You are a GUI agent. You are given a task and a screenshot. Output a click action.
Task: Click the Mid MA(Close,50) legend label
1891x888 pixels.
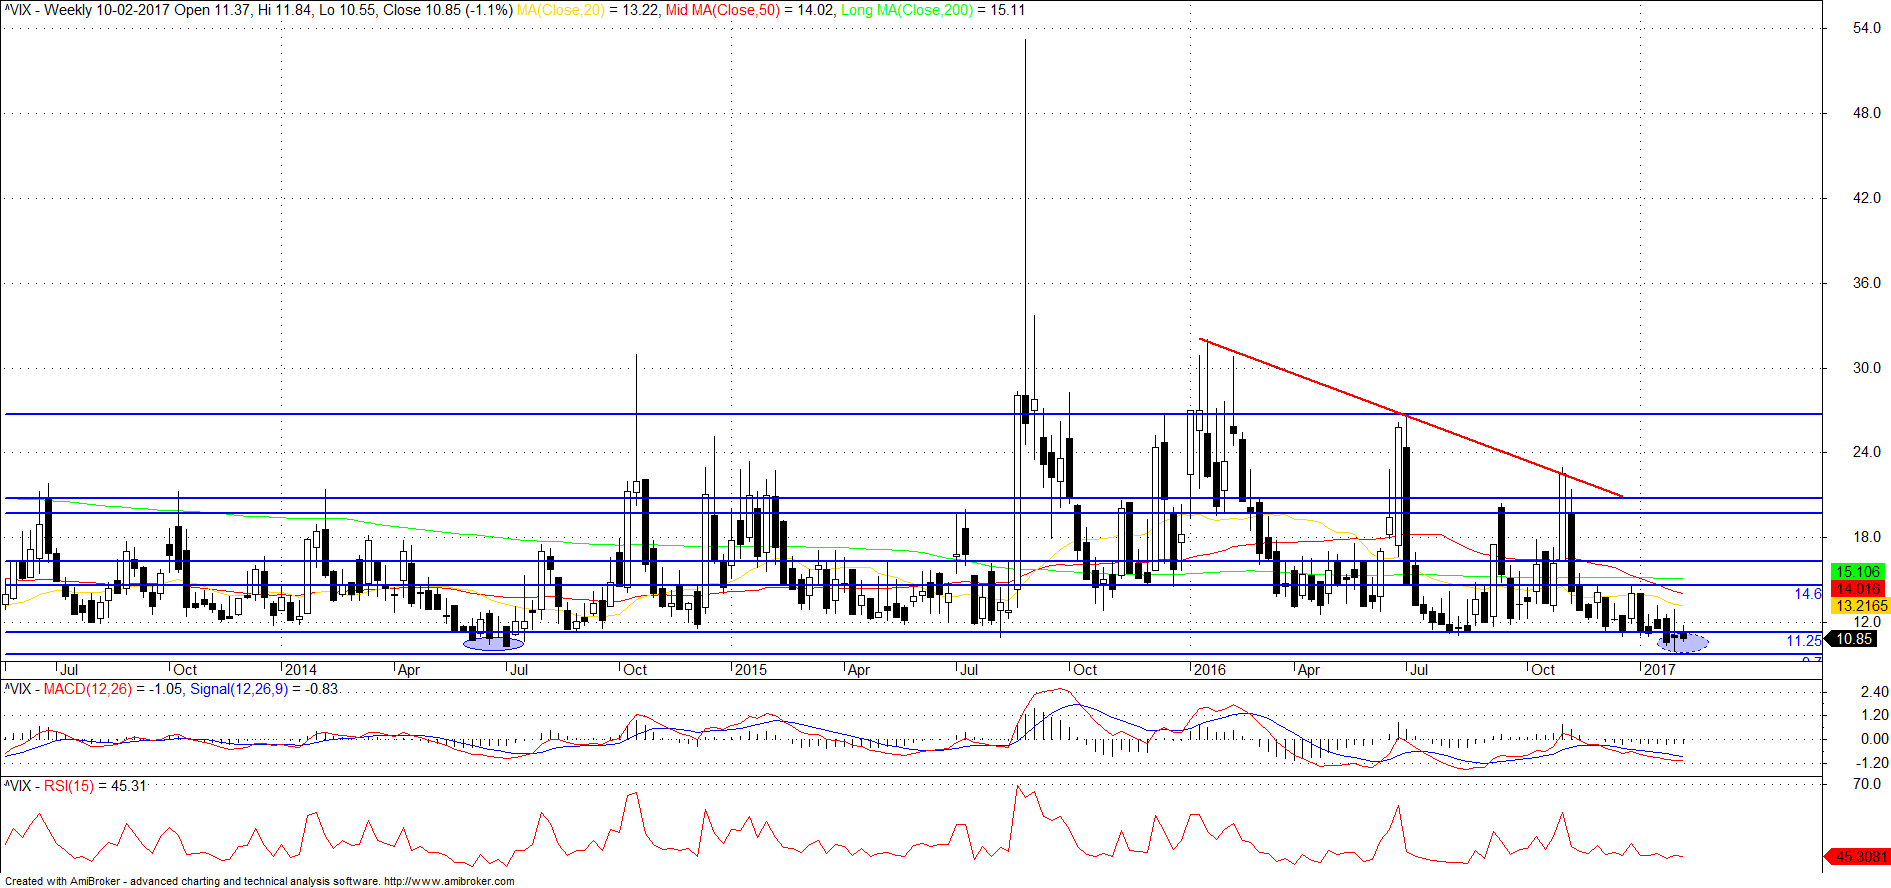pyautogui.click(x=722, y=10)
